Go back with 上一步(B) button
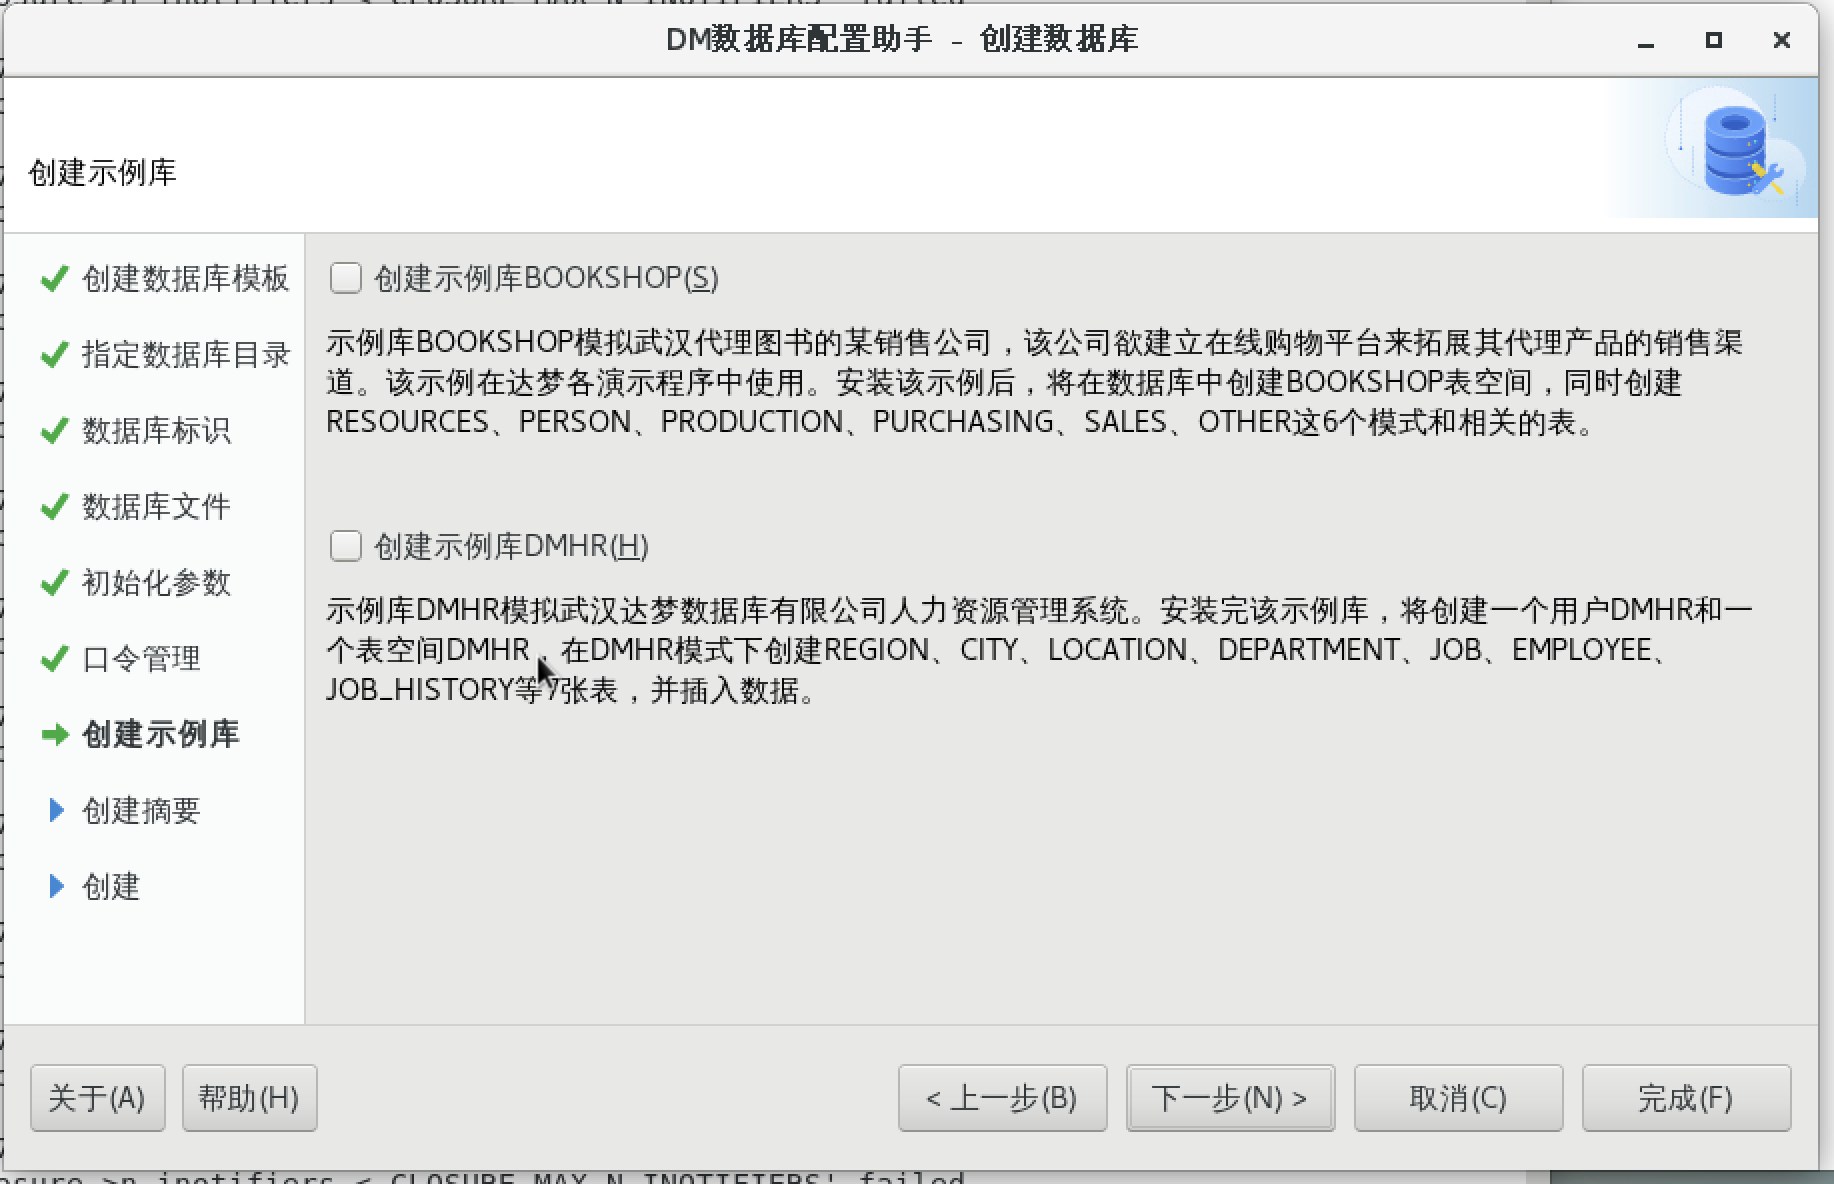The image size is (1834, 1184). [x=1002, y=1098]
